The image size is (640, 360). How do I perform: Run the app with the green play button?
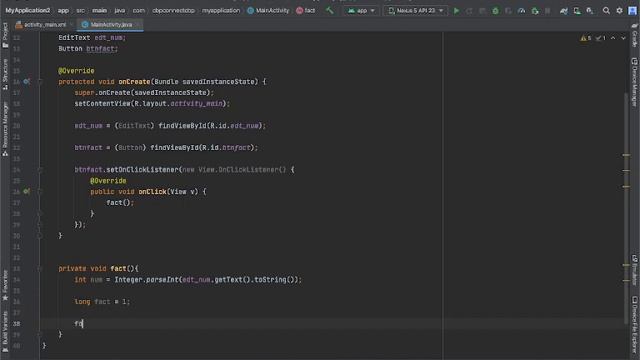click(x=456, y=11)
